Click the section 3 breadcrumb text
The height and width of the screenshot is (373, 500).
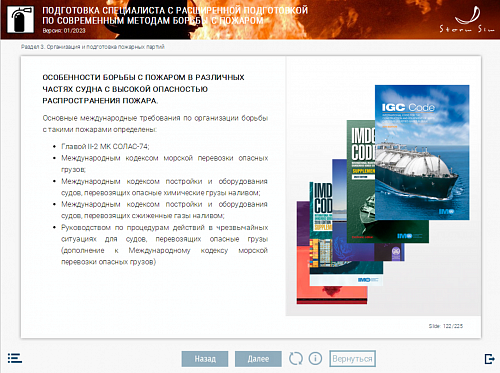click(93, 47)
